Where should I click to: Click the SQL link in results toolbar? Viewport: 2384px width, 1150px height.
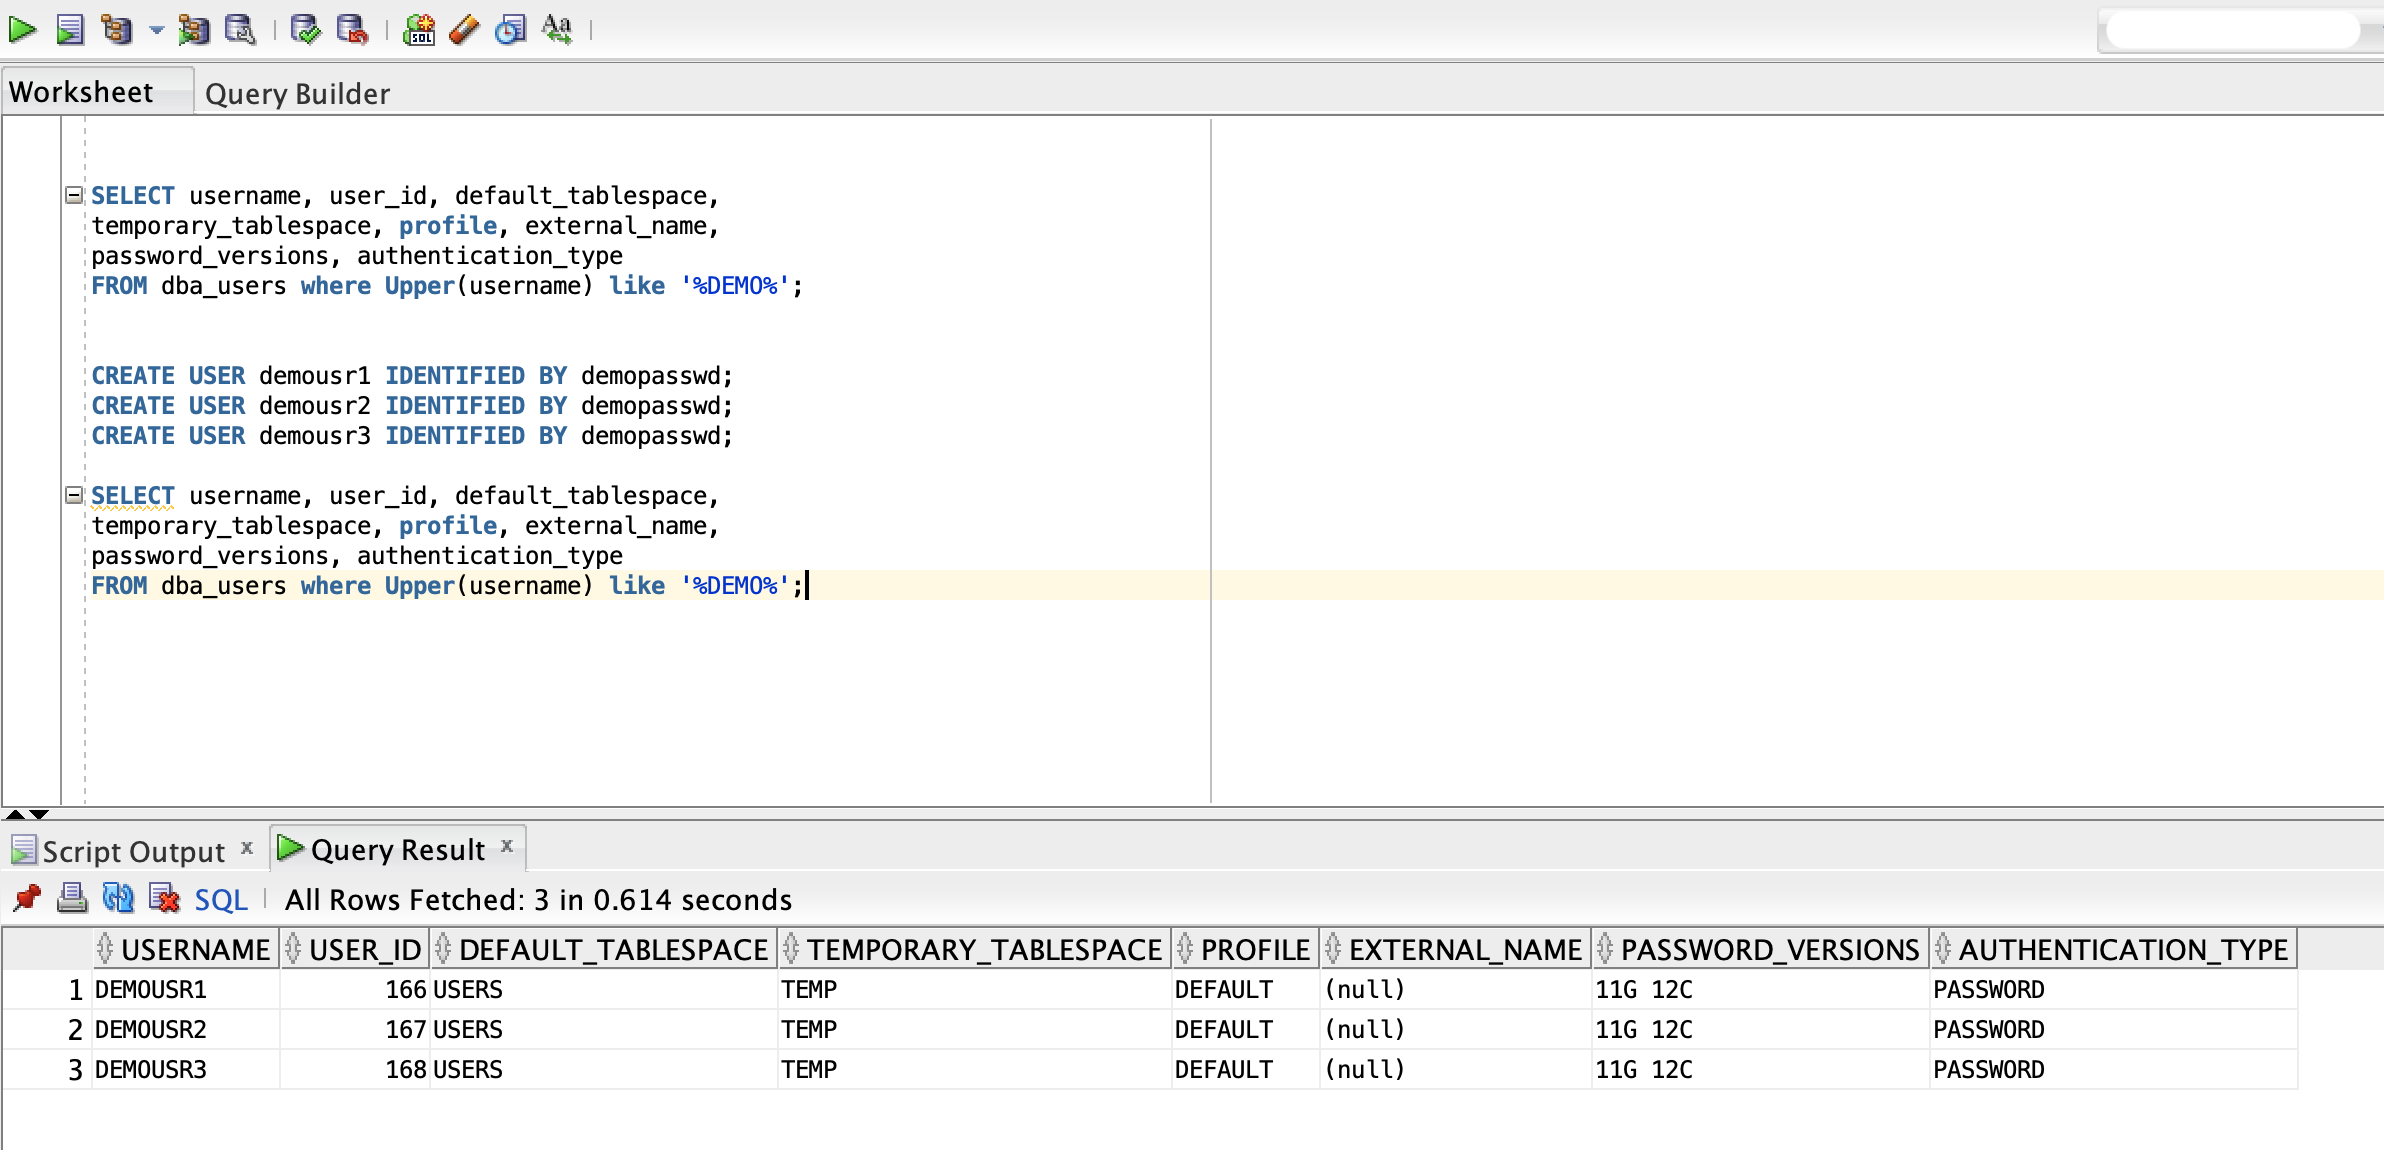[x=221, y=900]
